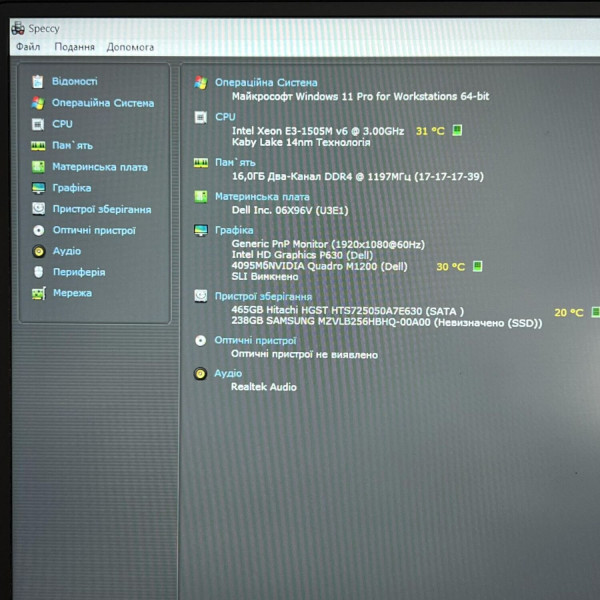Click the drive temperature 20 °C value
This screenshot has width=600, height=600.
coord(569,313)
